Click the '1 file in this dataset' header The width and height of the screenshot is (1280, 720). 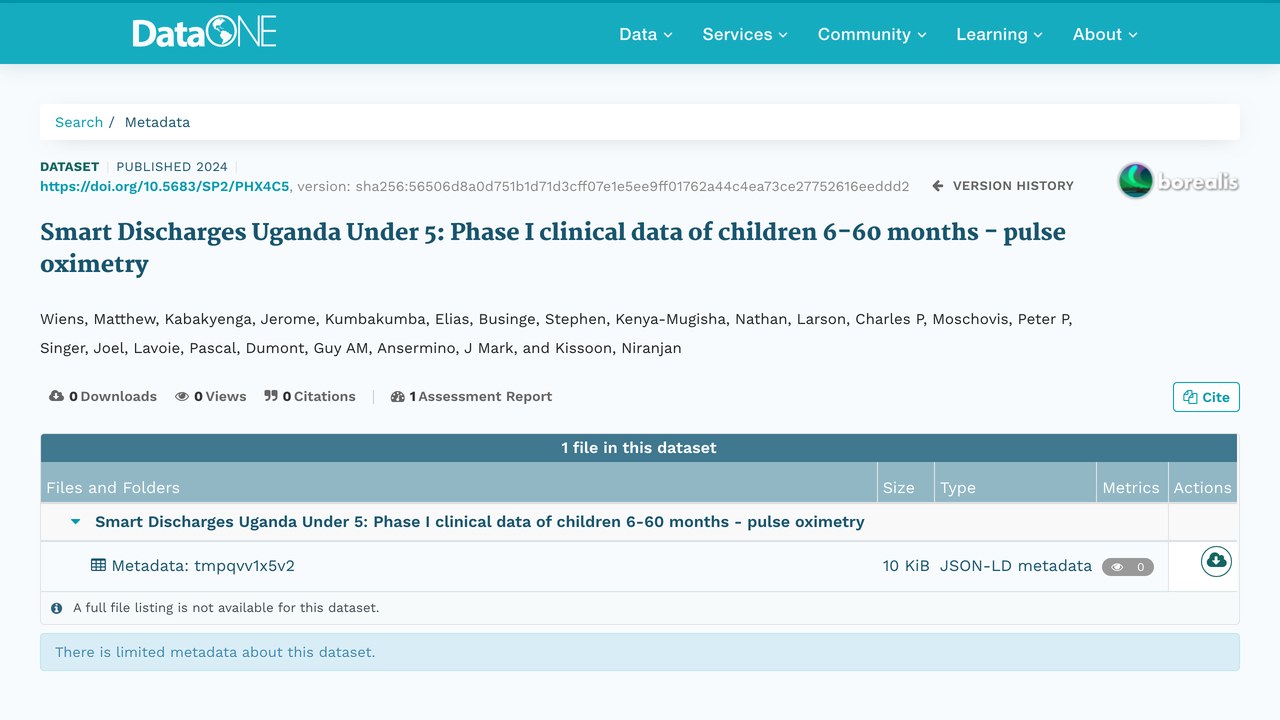tap(639, 448)
